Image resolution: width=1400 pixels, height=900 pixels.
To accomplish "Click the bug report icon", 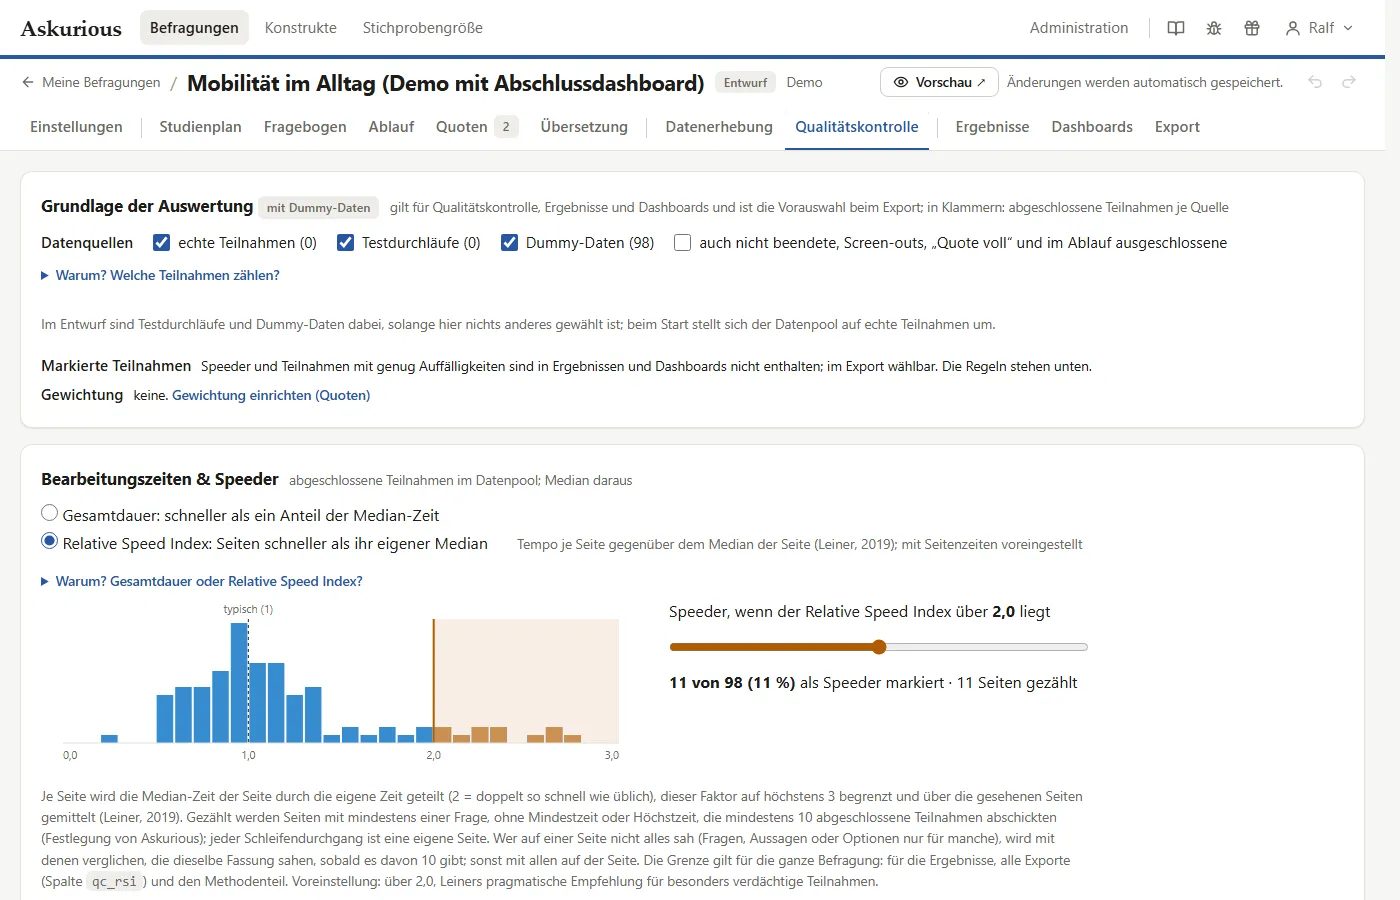I will click(x=1214, y=28).
